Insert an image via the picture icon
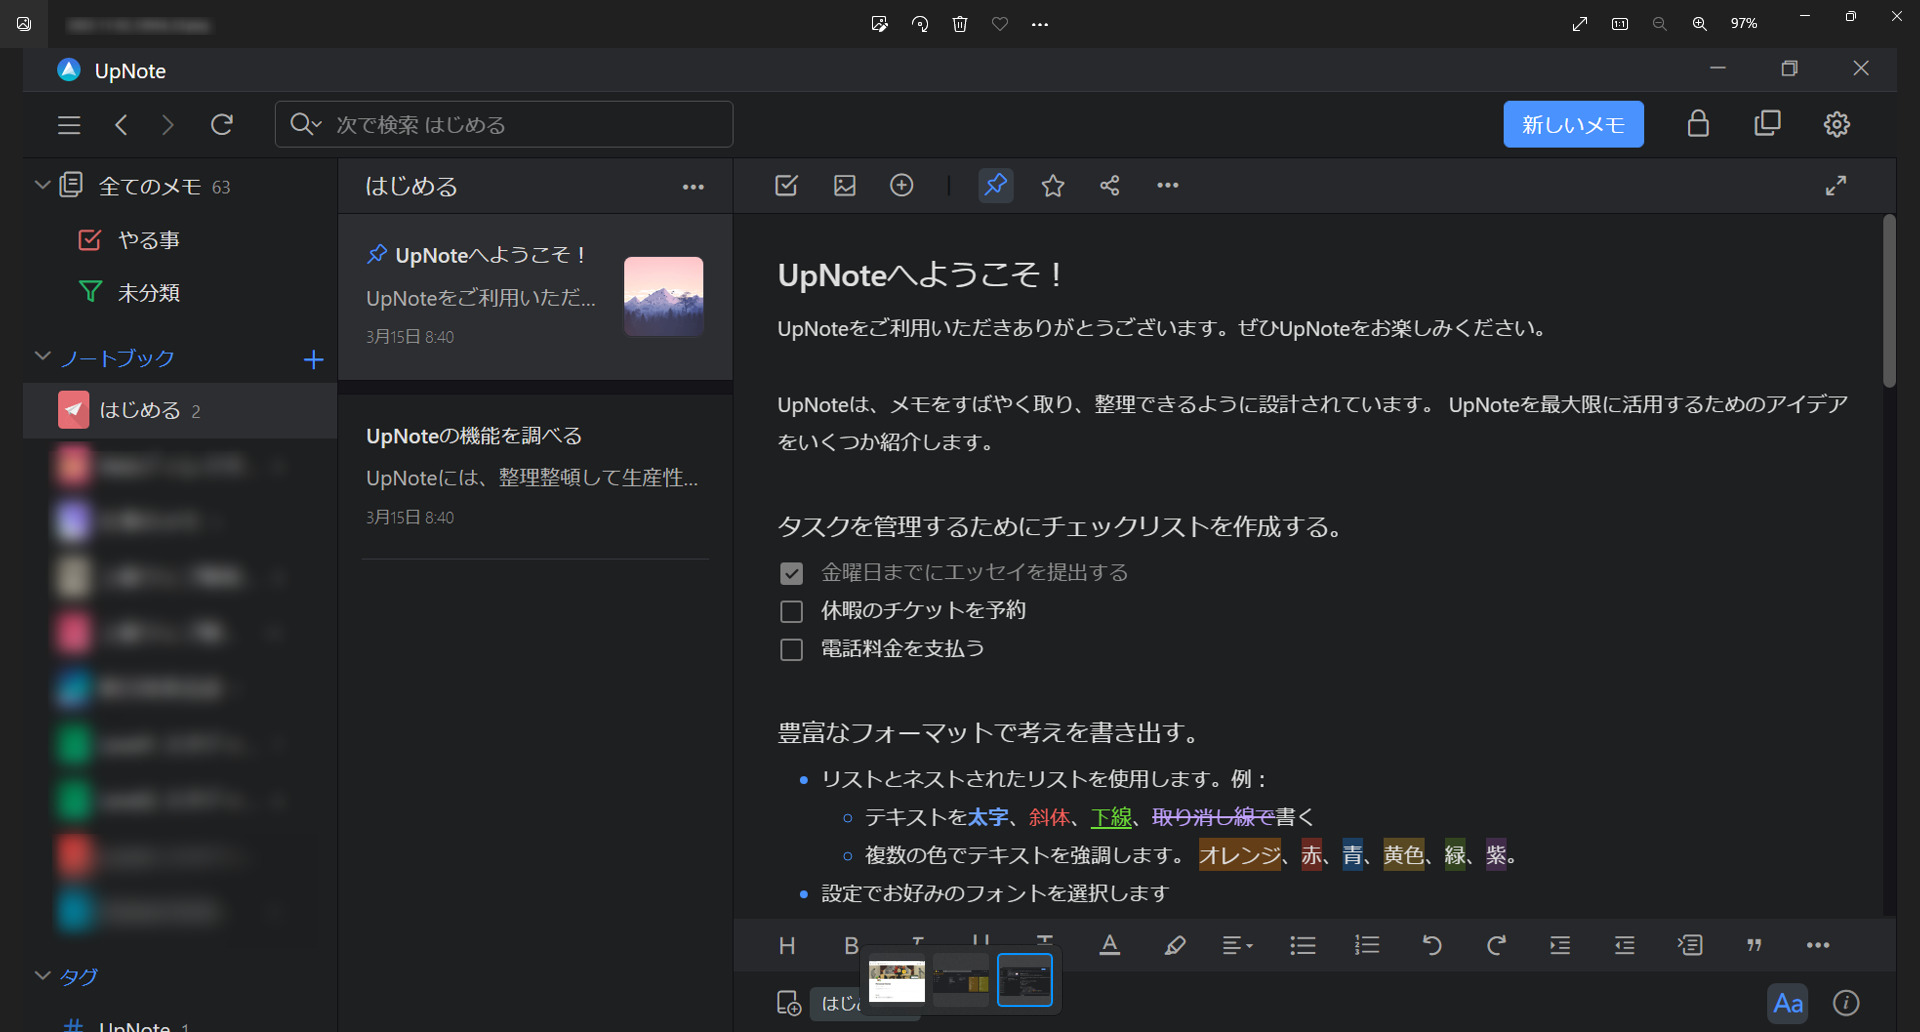 pyautogui.click(x=845, y=185)
